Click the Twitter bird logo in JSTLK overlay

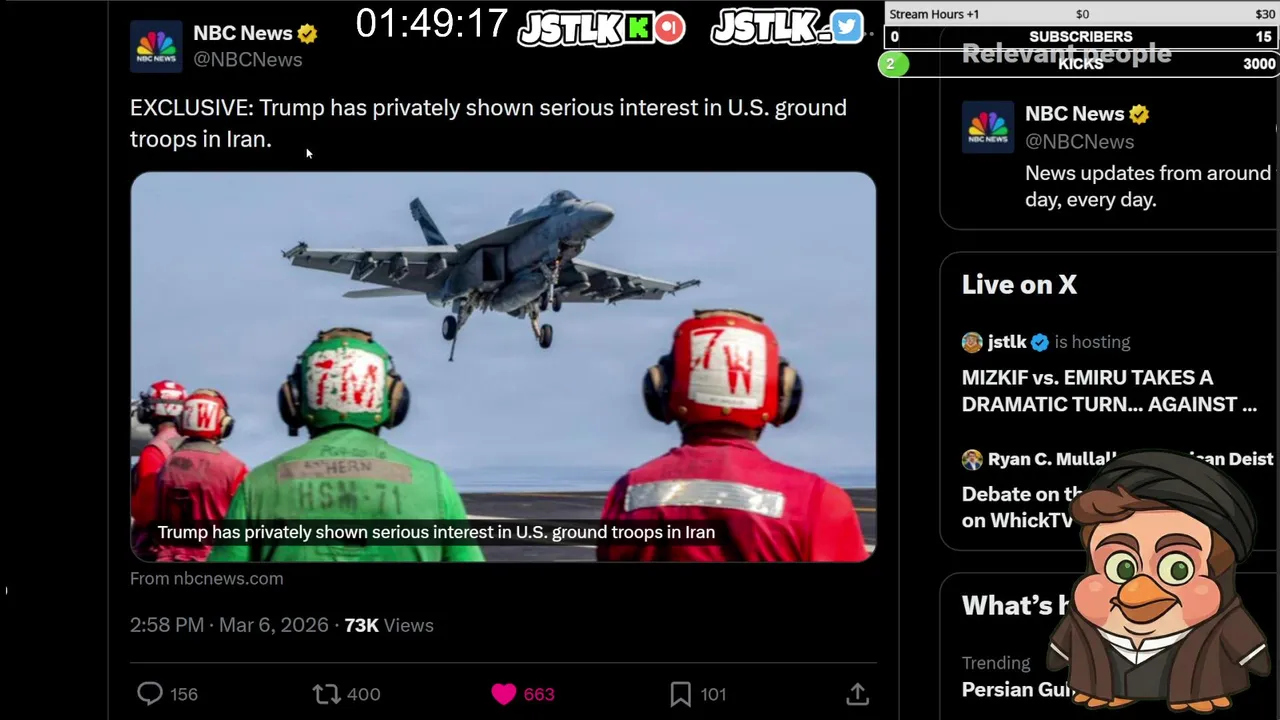pos(846,27)
